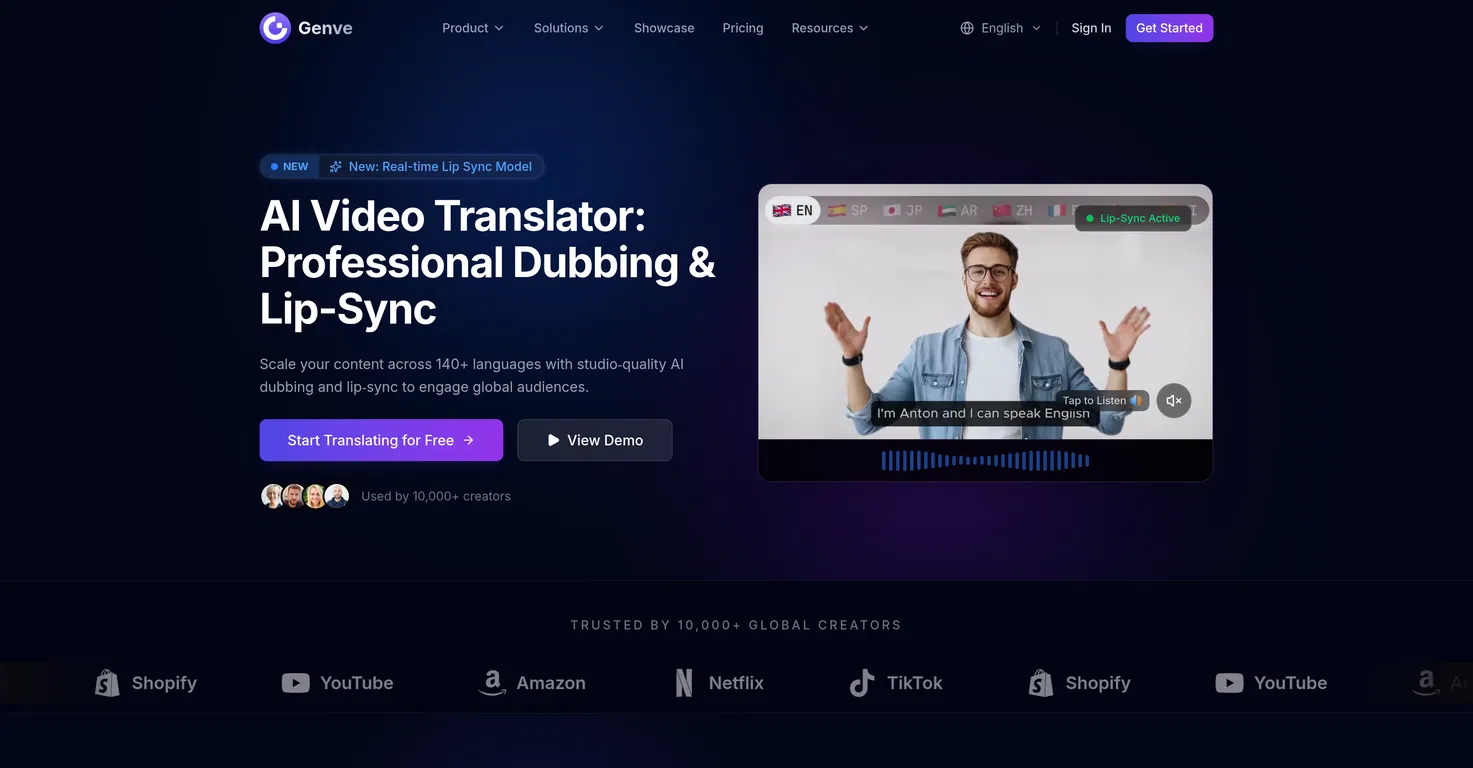Unmute the demo video with speaker icon
The image size is (1473, 768).
point(1174,401)
